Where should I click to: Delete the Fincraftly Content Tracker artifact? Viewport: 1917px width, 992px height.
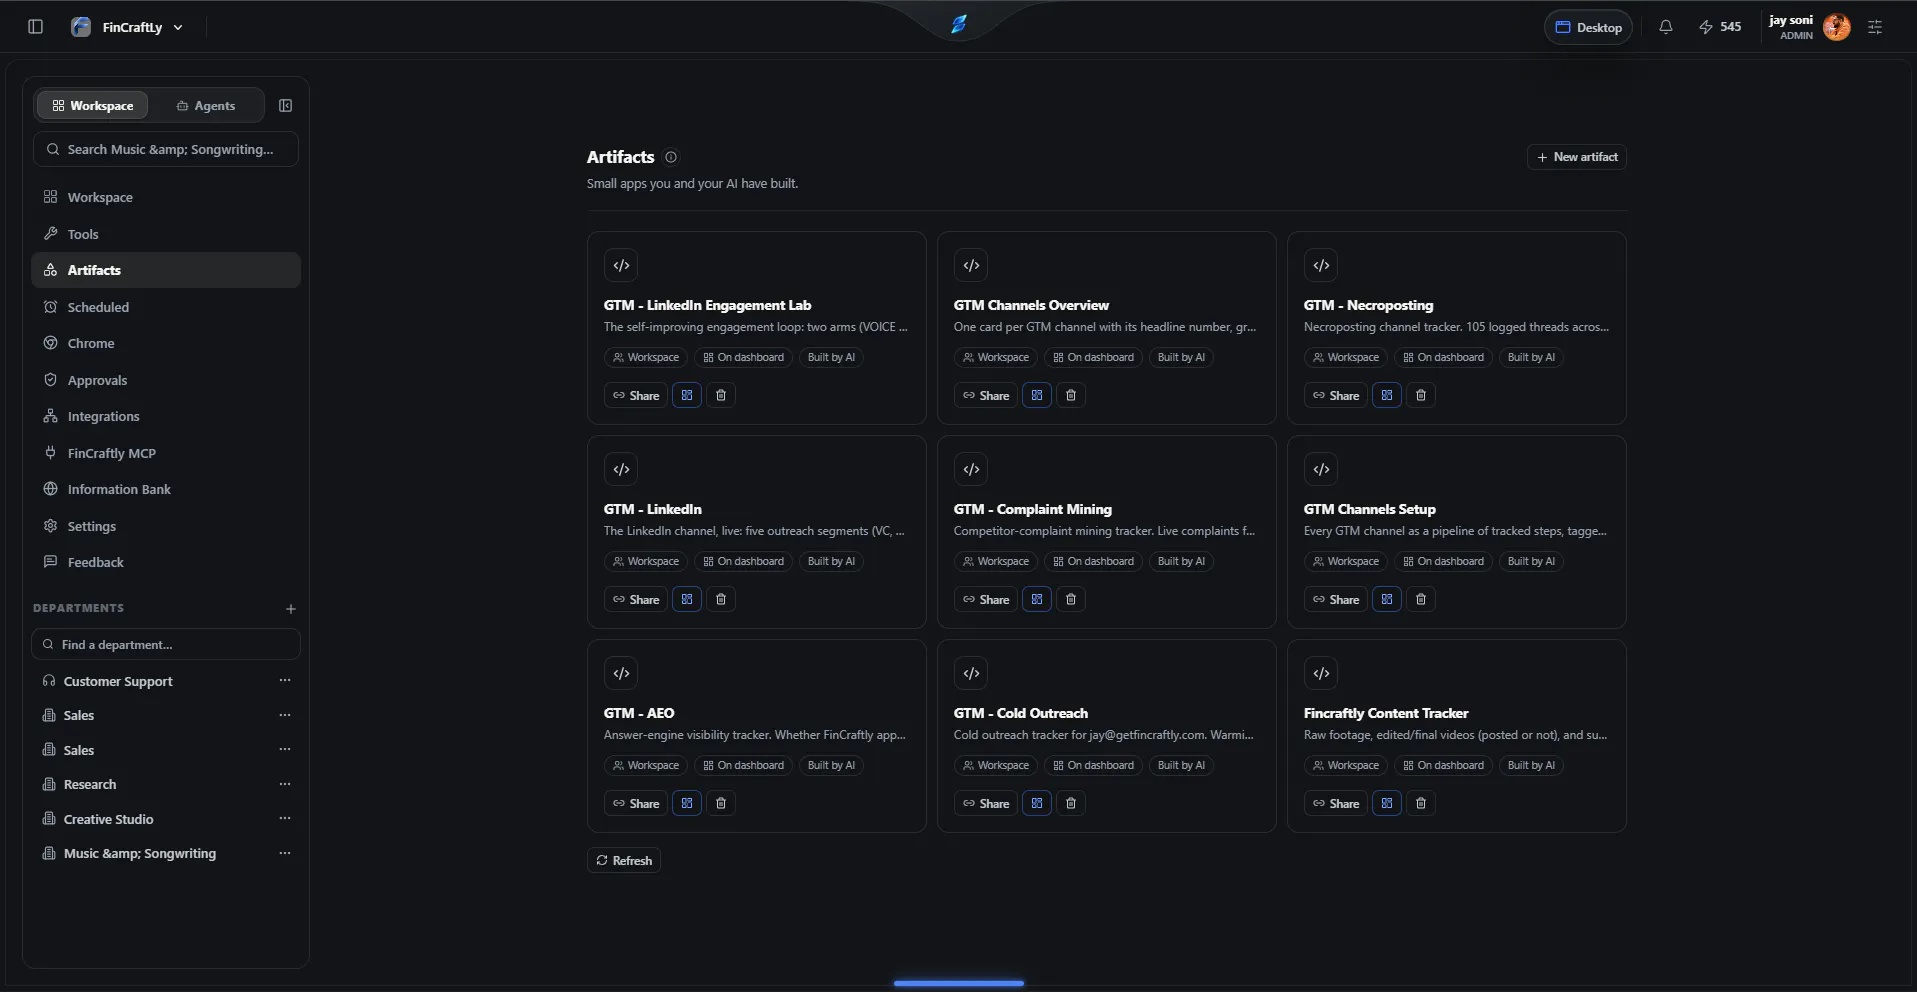[1421, 803]
